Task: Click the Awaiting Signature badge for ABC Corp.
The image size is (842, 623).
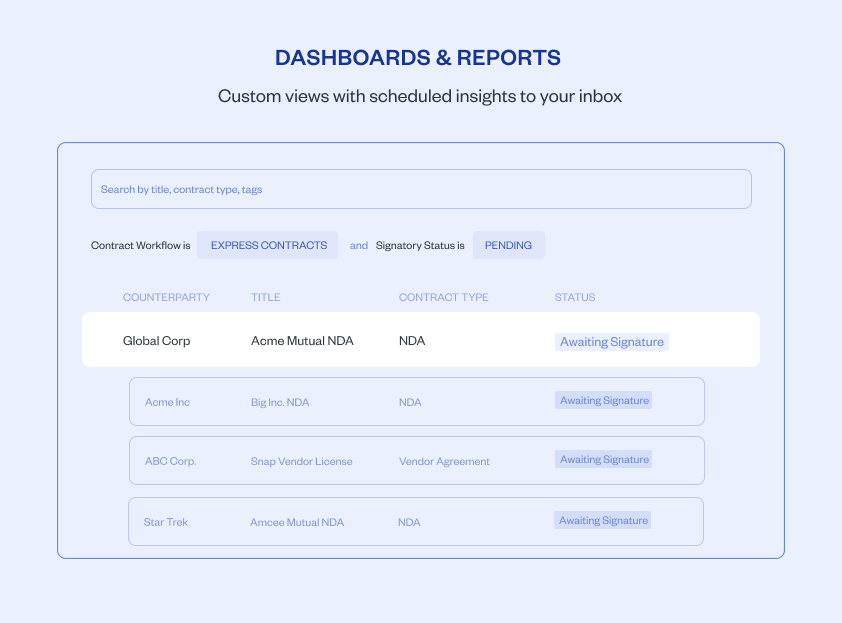Action: point(603,458)
